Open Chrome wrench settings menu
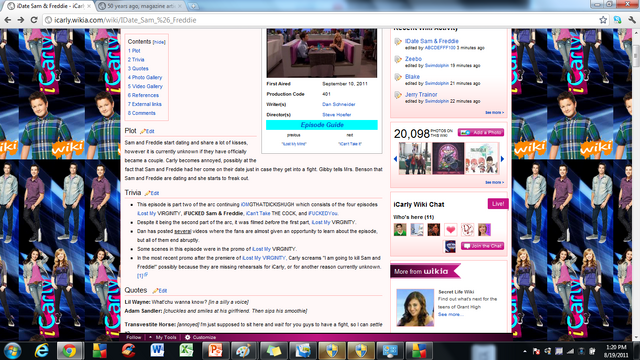640x360 pixels. click(x=632, y=20)
